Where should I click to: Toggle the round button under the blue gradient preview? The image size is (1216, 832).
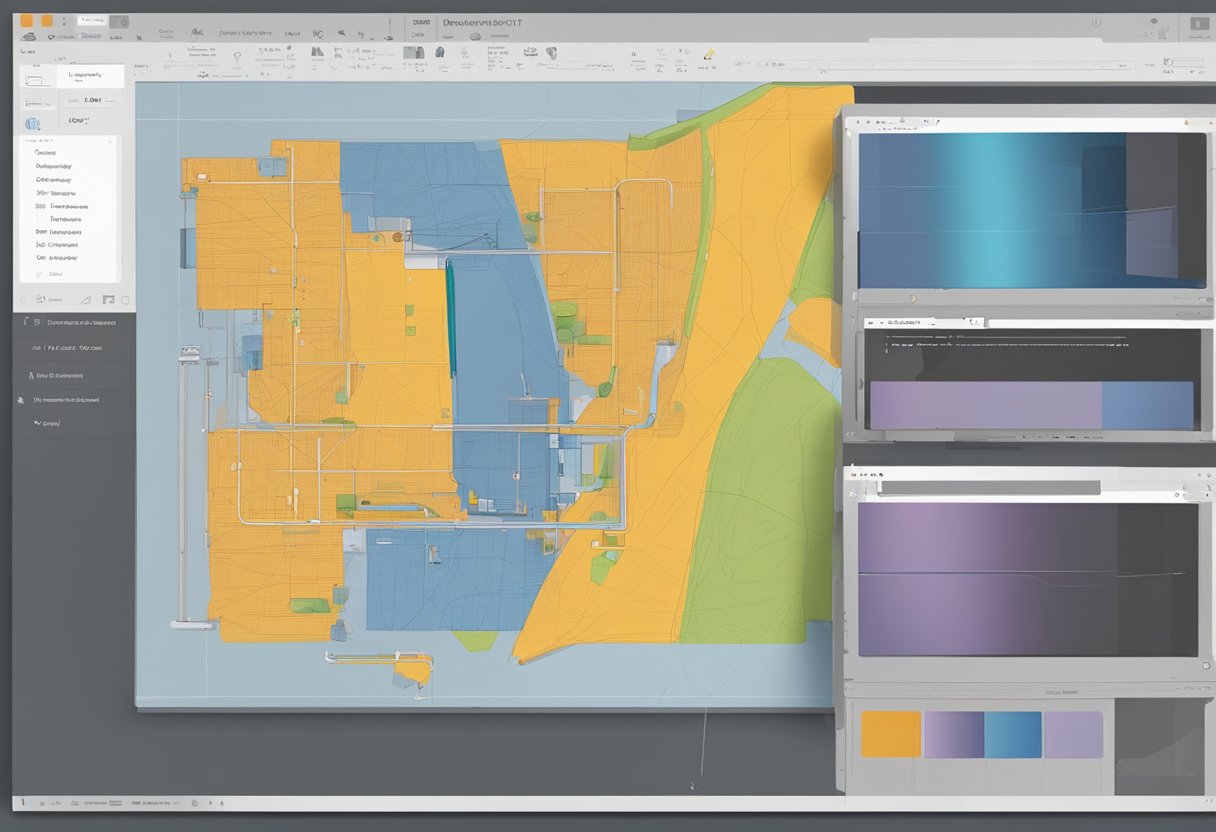(912, 298)
